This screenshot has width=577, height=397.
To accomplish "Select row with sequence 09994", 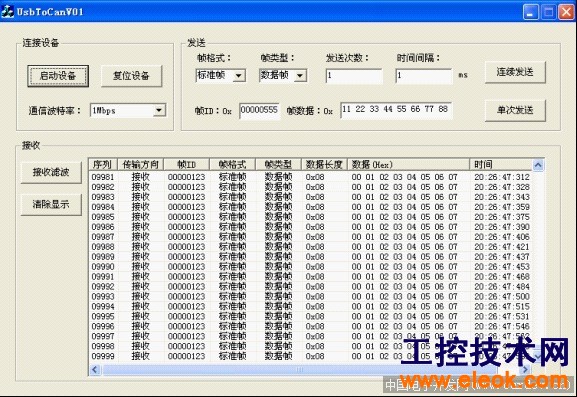I will pyautogui.click(x=311, y=306).
